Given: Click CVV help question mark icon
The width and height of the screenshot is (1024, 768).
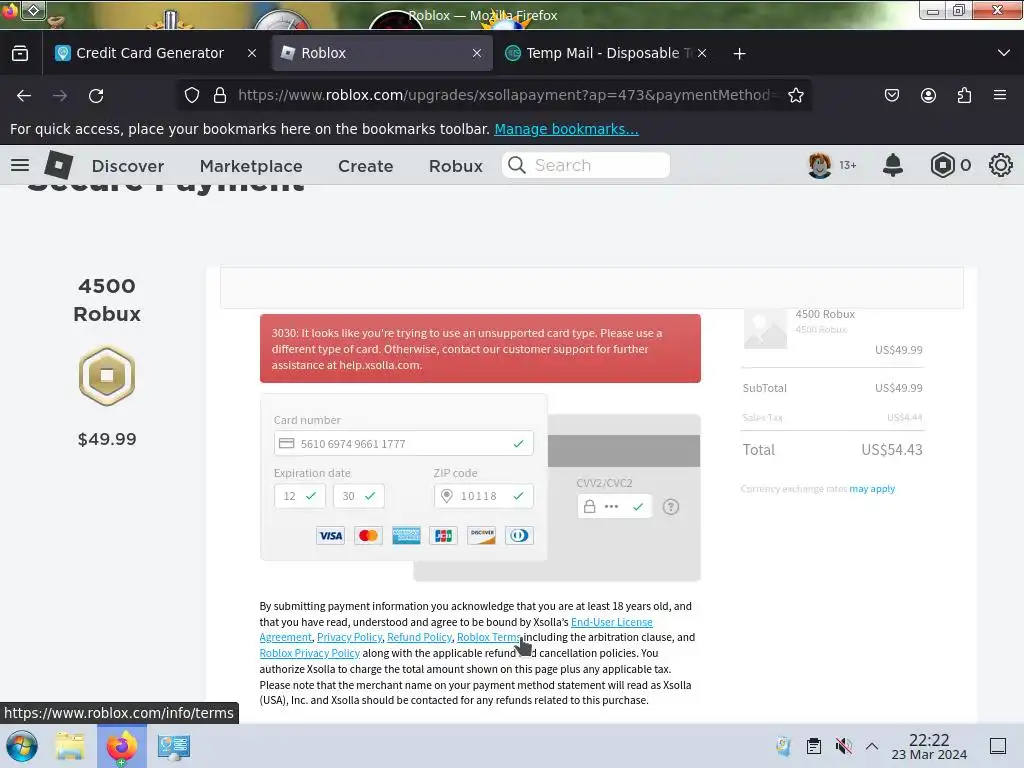Looking at the screenshot, I should point(671,507).
